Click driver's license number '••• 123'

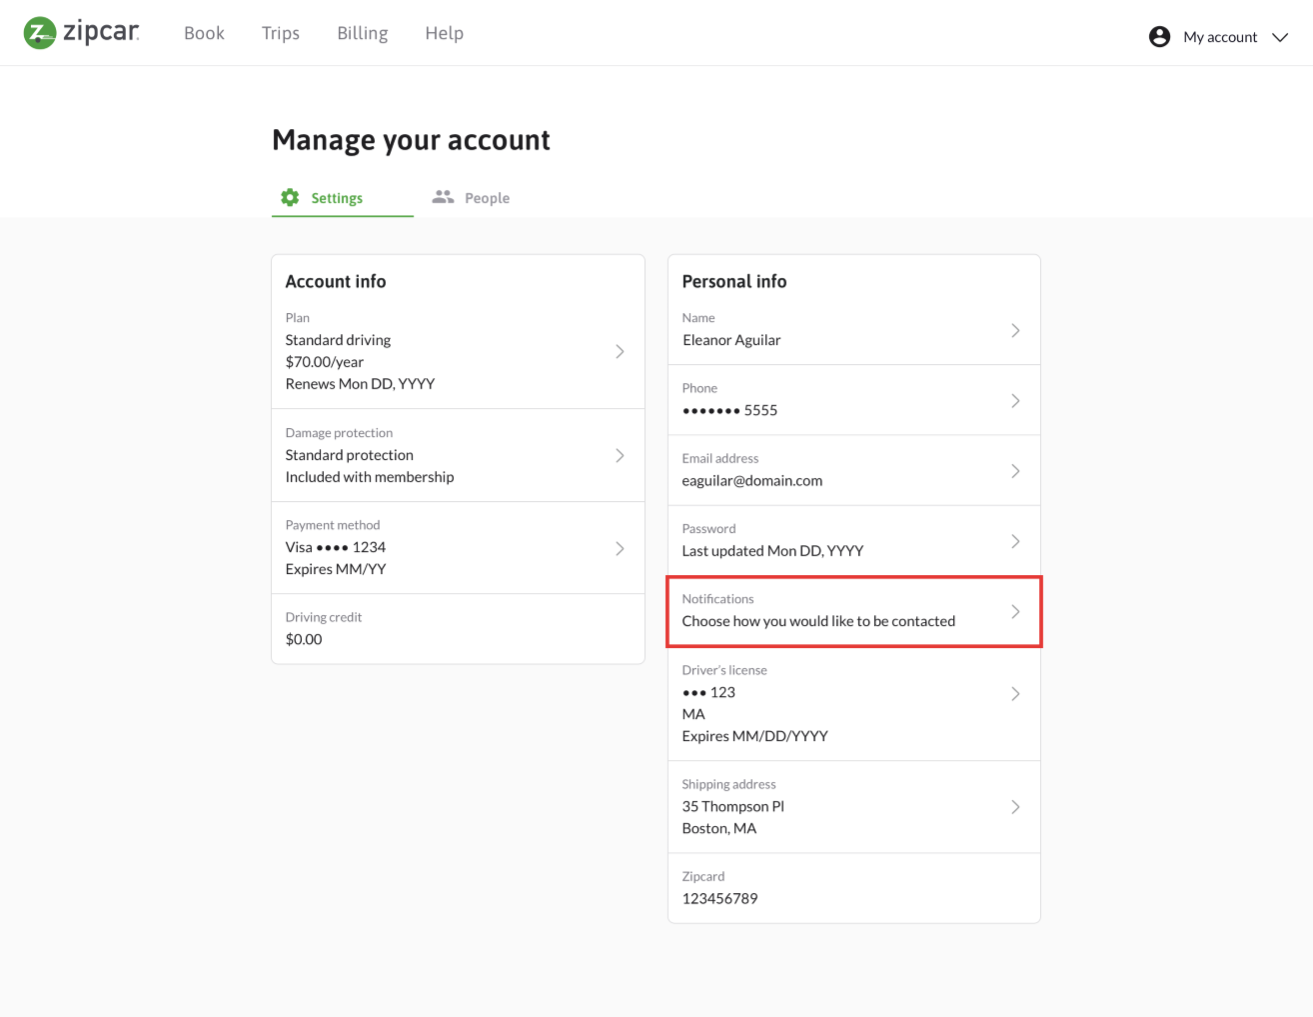tap(708, 692)
